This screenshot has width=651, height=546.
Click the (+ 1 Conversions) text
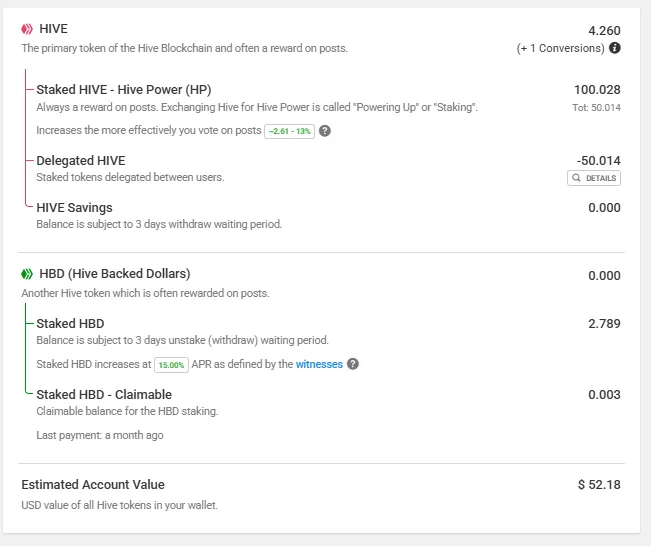point(560,48)
